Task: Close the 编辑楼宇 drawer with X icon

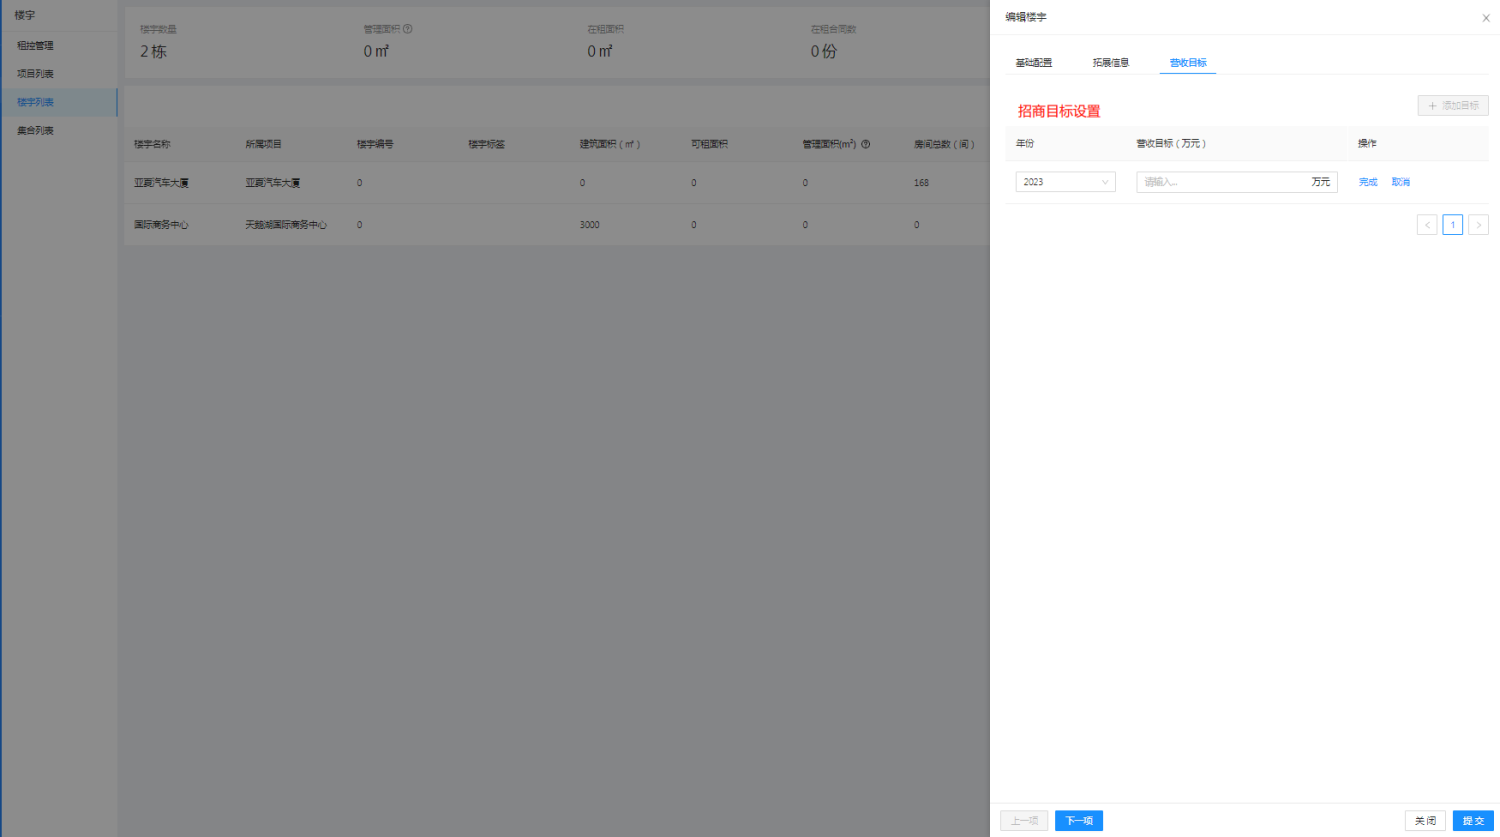Action: tap(1485, 18)
